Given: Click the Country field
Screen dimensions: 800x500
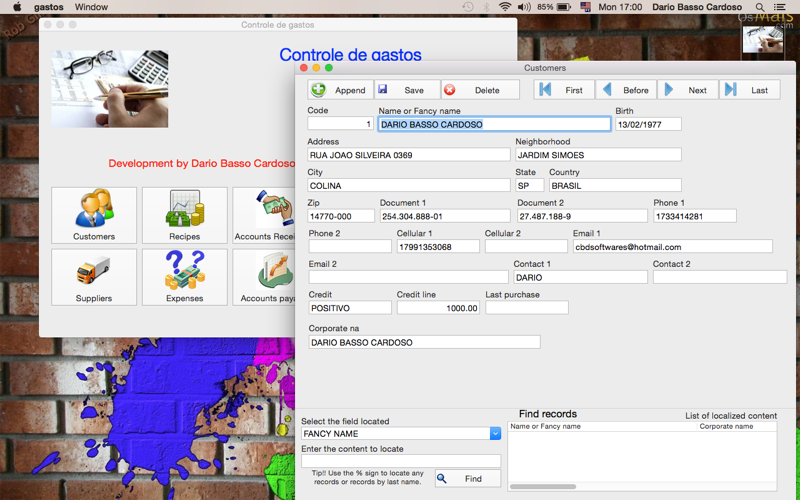Looking at the screenshot, I should pyautogui.click(x=615, y=185).
